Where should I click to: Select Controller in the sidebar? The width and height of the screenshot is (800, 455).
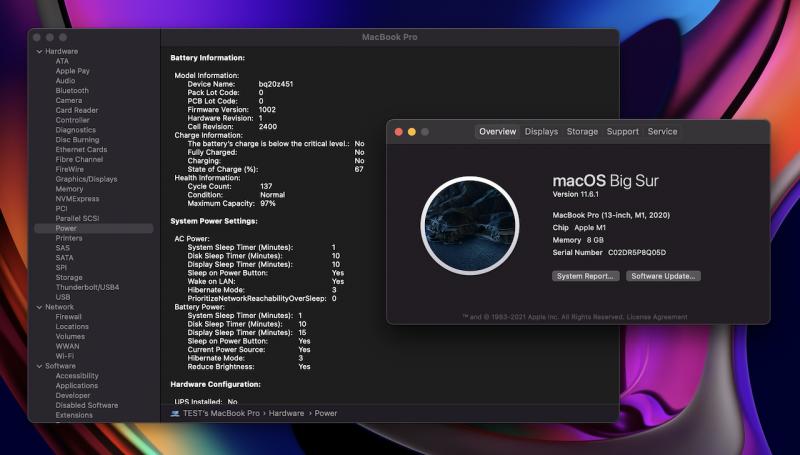[x=72, y=120]
